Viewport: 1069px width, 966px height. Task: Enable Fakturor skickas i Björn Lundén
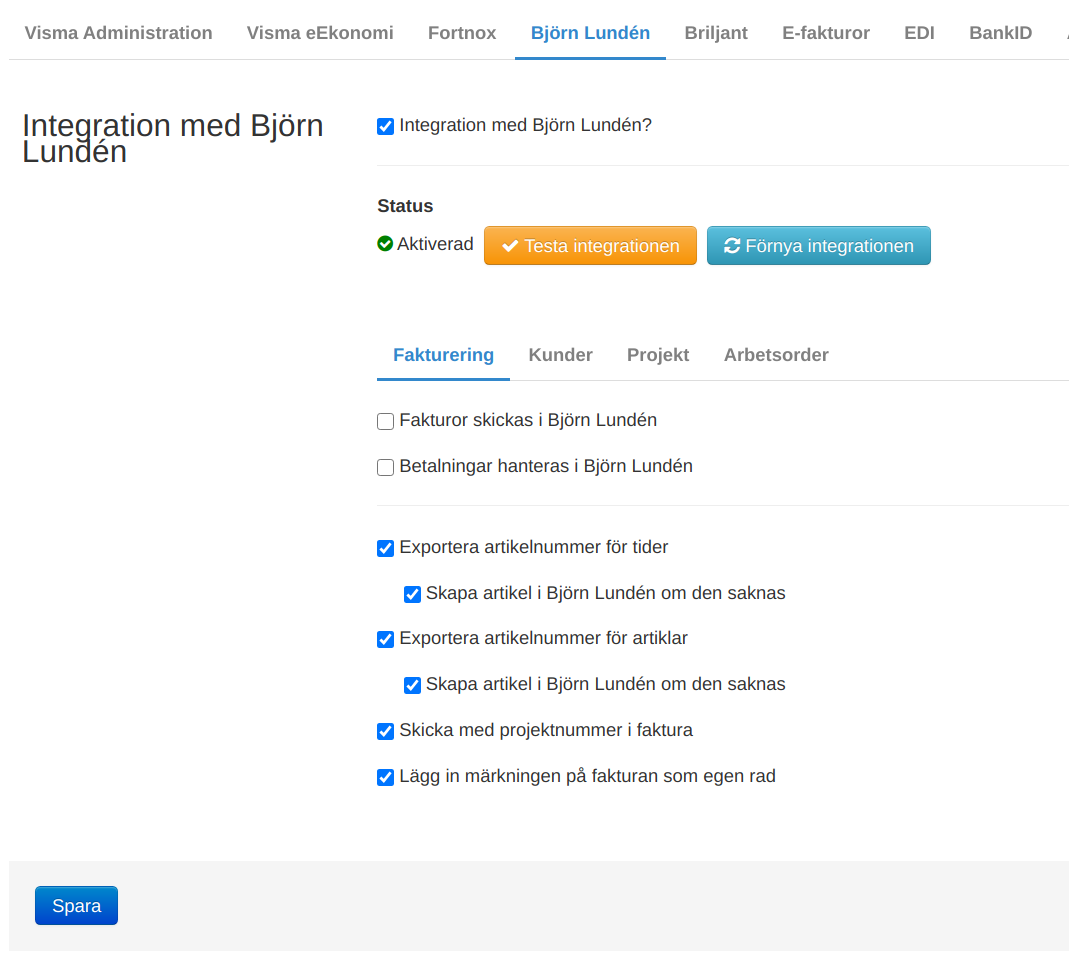[x=385, y=421]
